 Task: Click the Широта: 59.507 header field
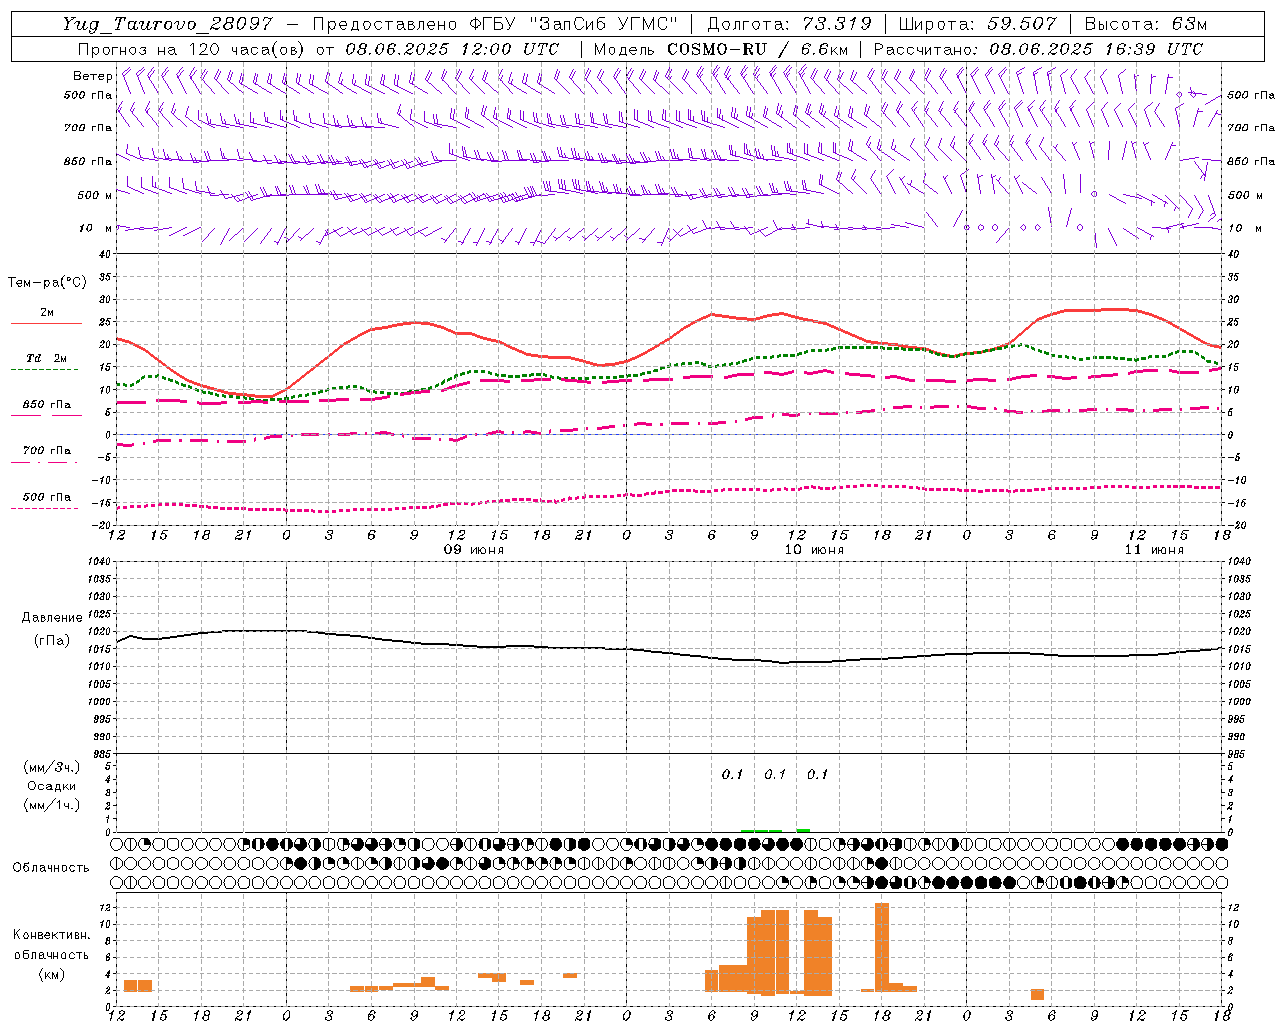(977, 24)
